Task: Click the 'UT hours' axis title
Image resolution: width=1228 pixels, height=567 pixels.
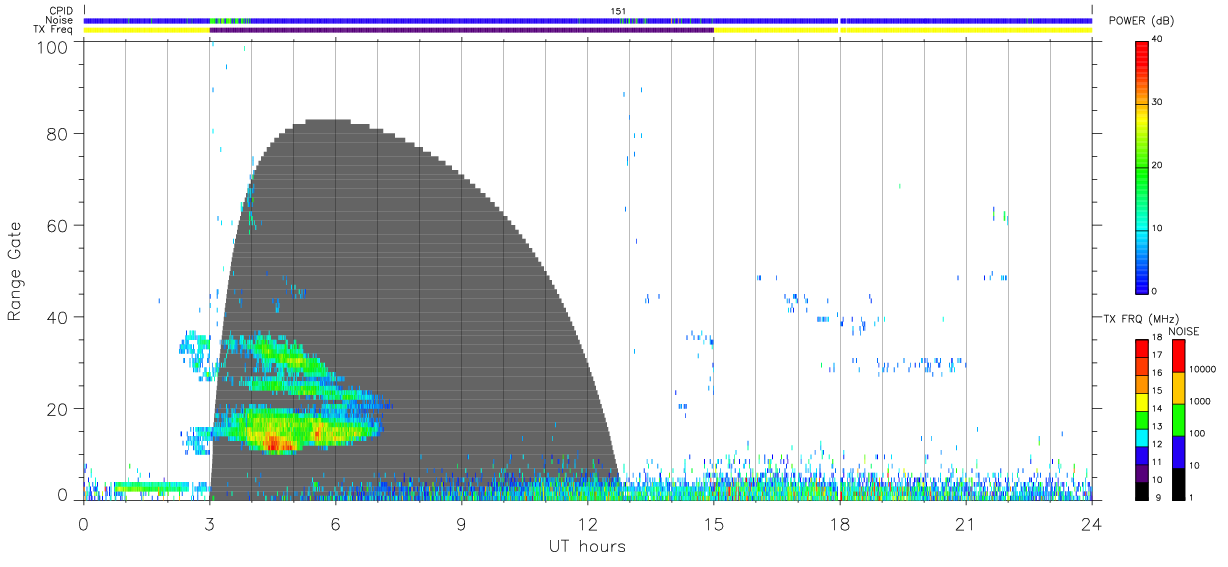Action: point(587,546)
